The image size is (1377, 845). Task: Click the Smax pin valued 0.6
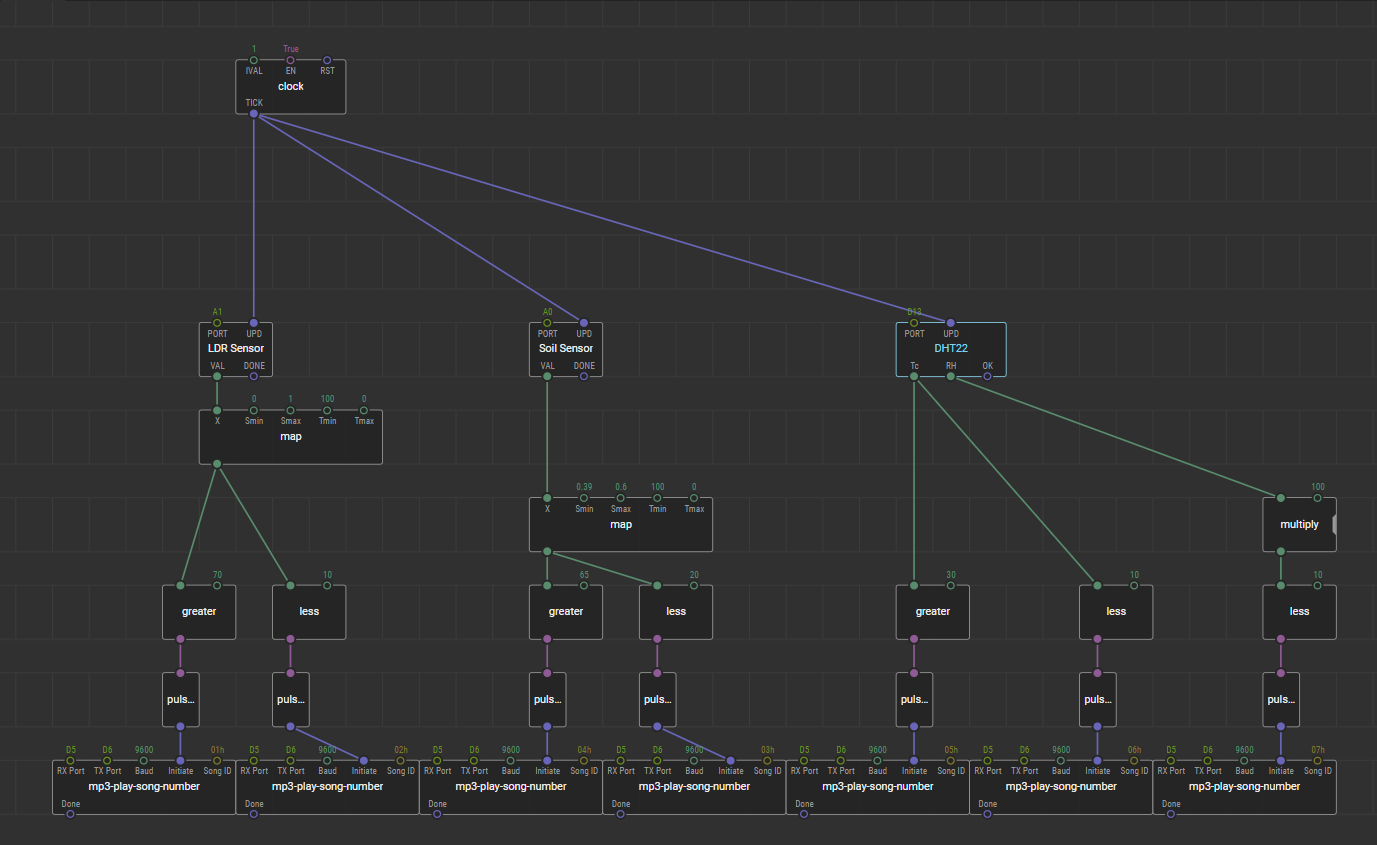[x=621, y=498]
